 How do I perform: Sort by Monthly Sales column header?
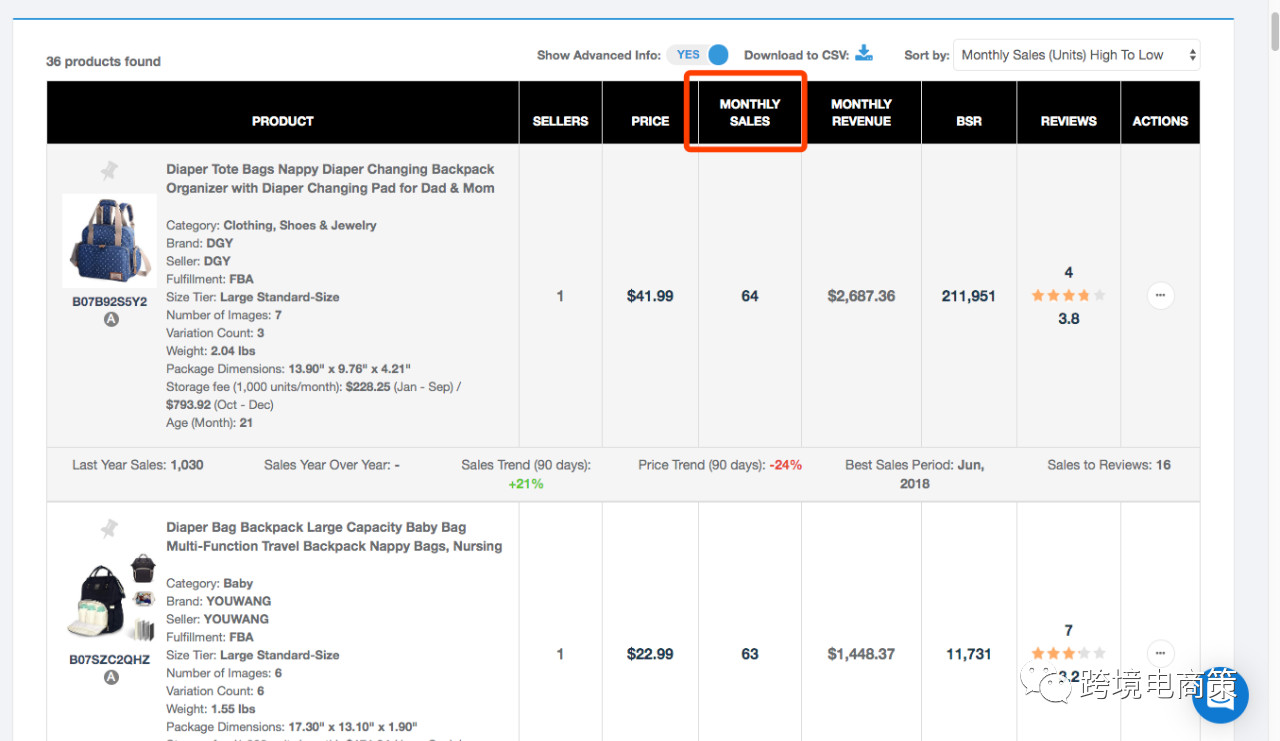[x=749, y=112]
